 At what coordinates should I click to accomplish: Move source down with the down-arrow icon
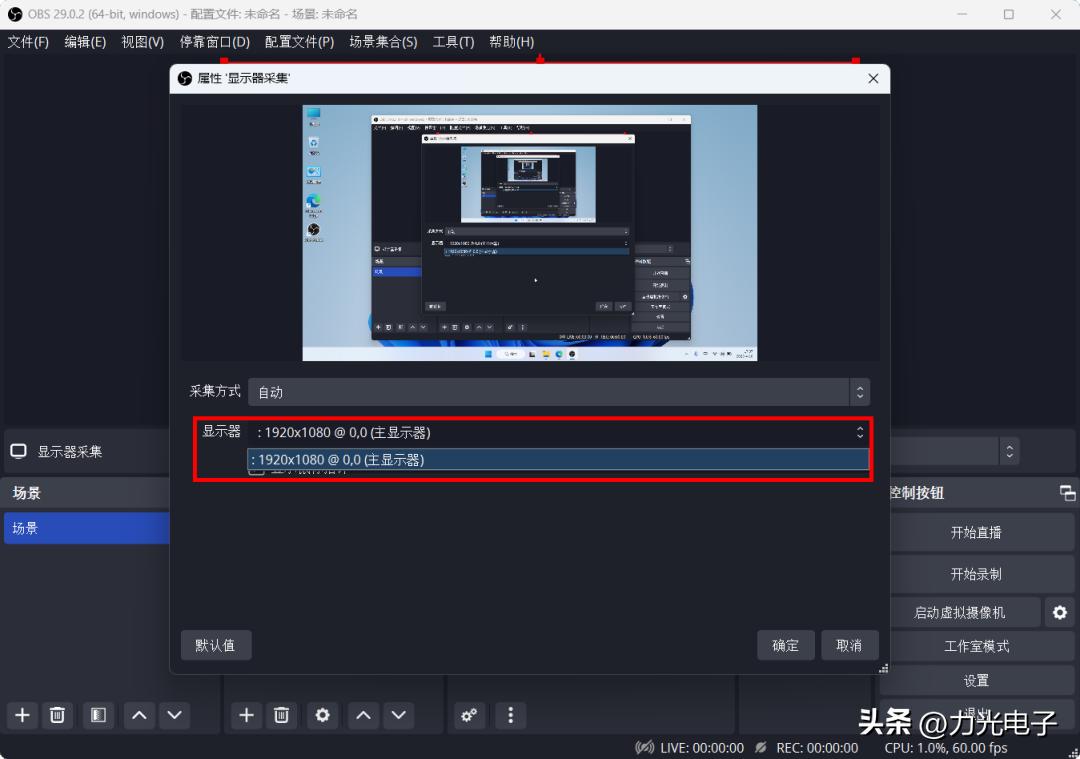[398, 715]
